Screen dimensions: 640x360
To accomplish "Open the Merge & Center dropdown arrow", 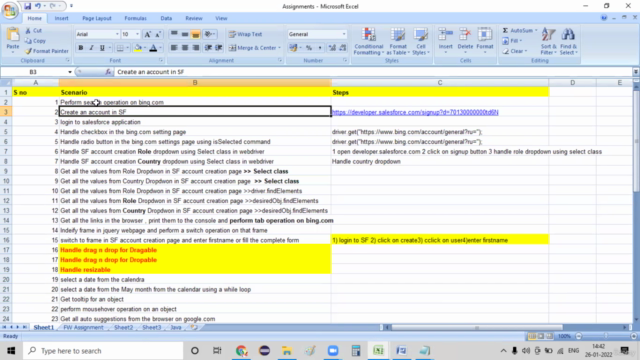I will (280, 48).
